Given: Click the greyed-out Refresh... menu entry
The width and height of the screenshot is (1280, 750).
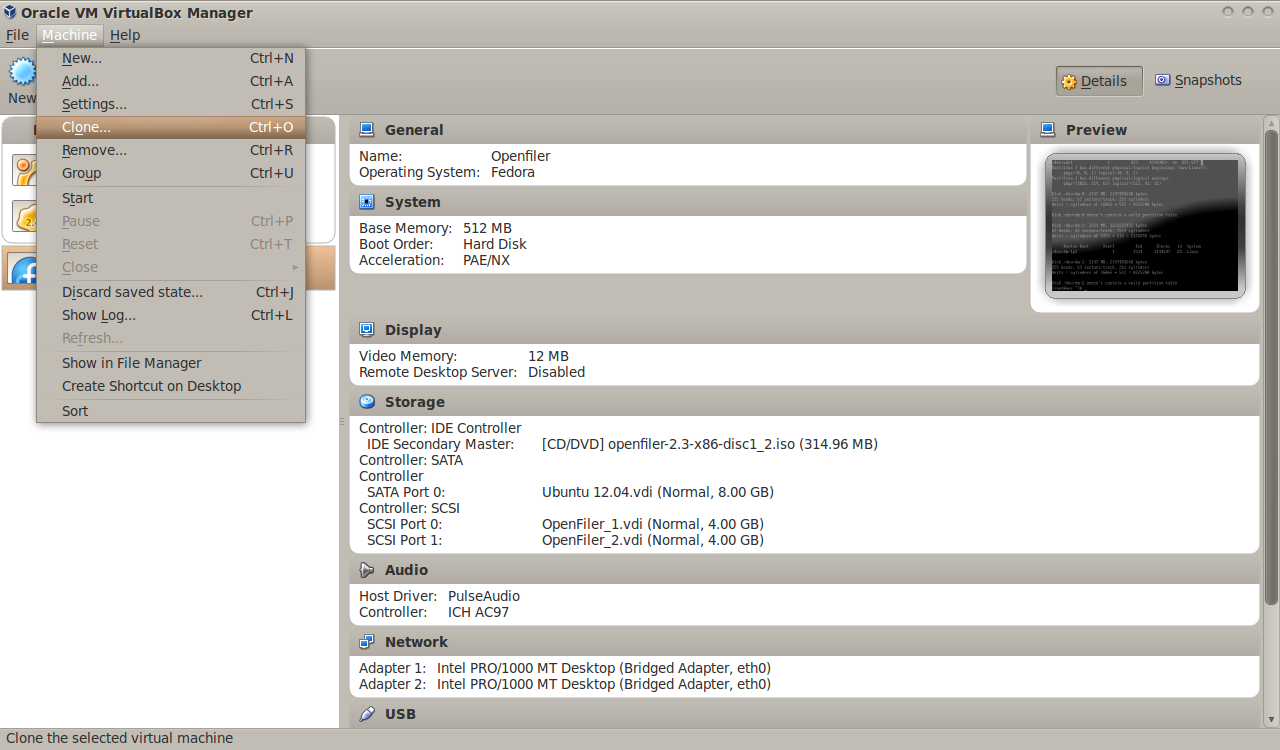Looking at the screenshot, I should [x=171, y=338].
